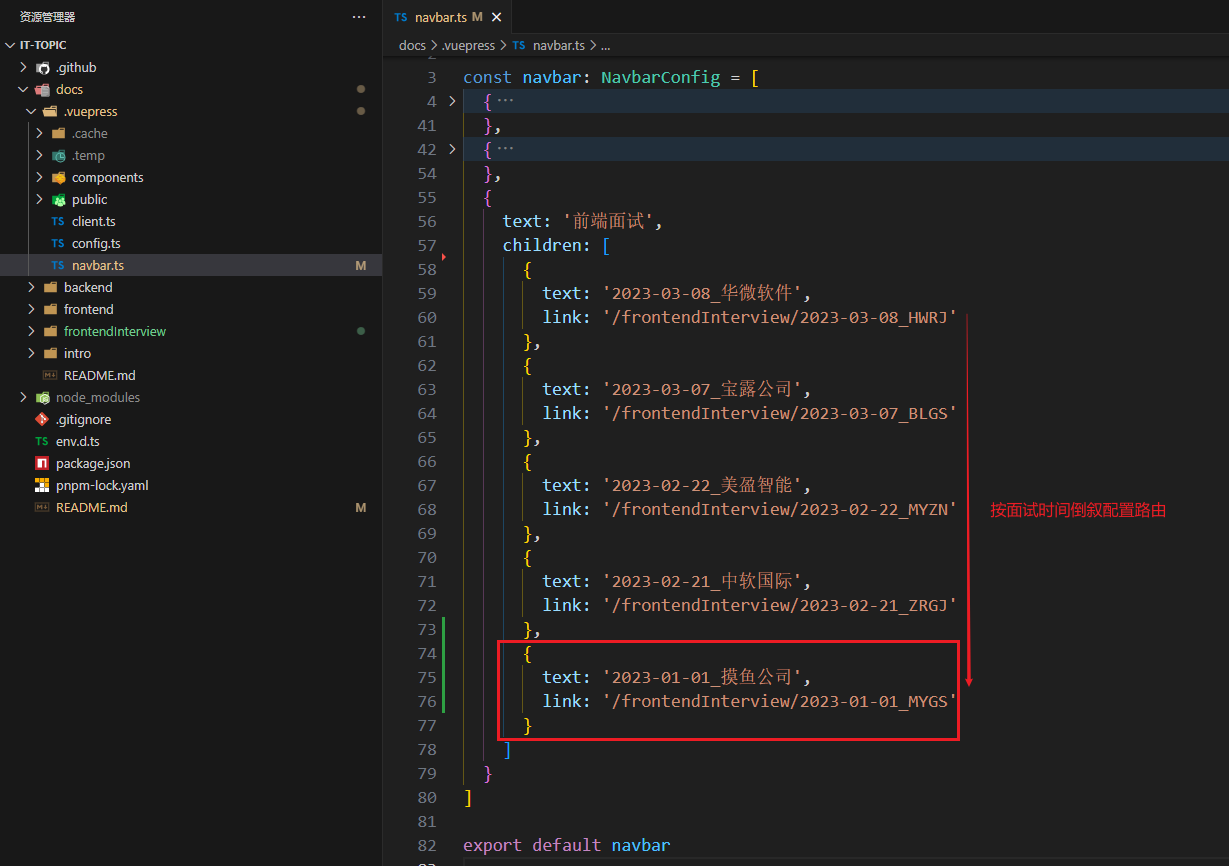The width and height of the screenshot is (1229, 866).
Task: Expand the folded code block at line 42
Action: [x=452, y=149]
